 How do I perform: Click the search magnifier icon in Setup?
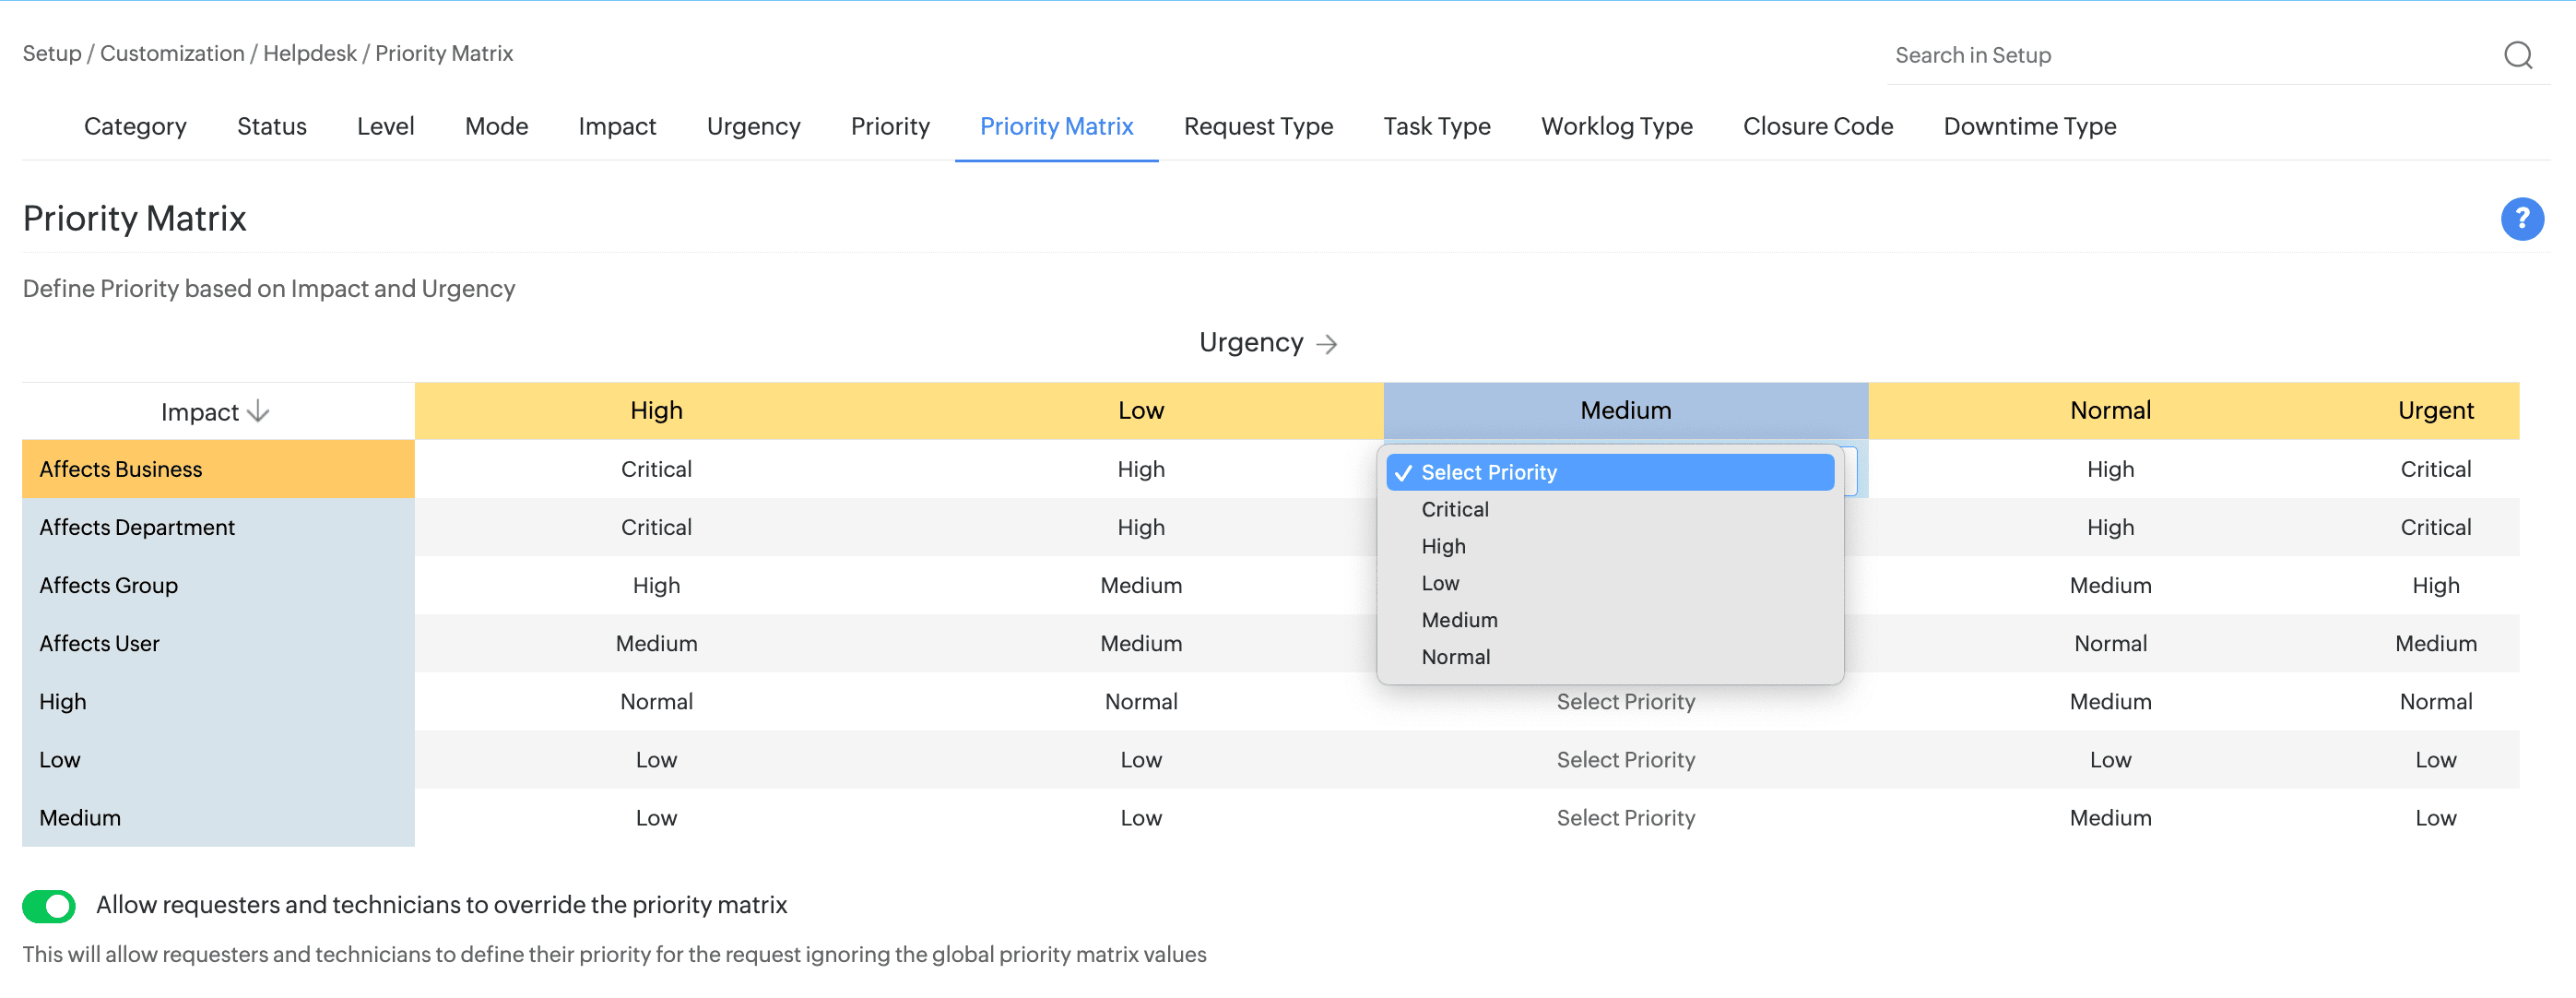(x=2517, y=55)
